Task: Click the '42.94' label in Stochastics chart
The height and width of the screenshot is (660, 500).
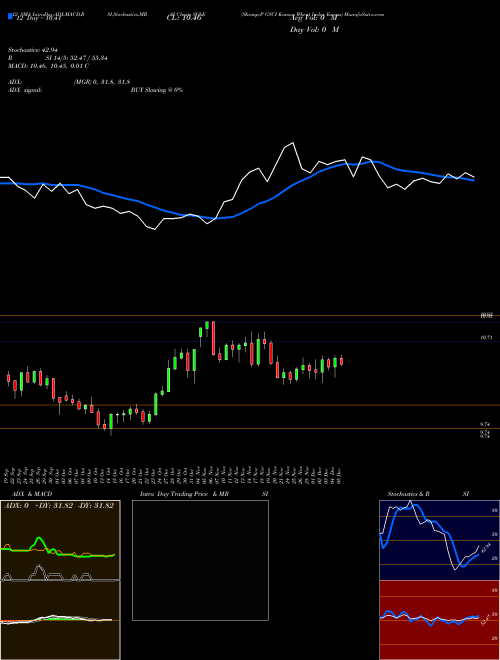Action: click(486, 549)
